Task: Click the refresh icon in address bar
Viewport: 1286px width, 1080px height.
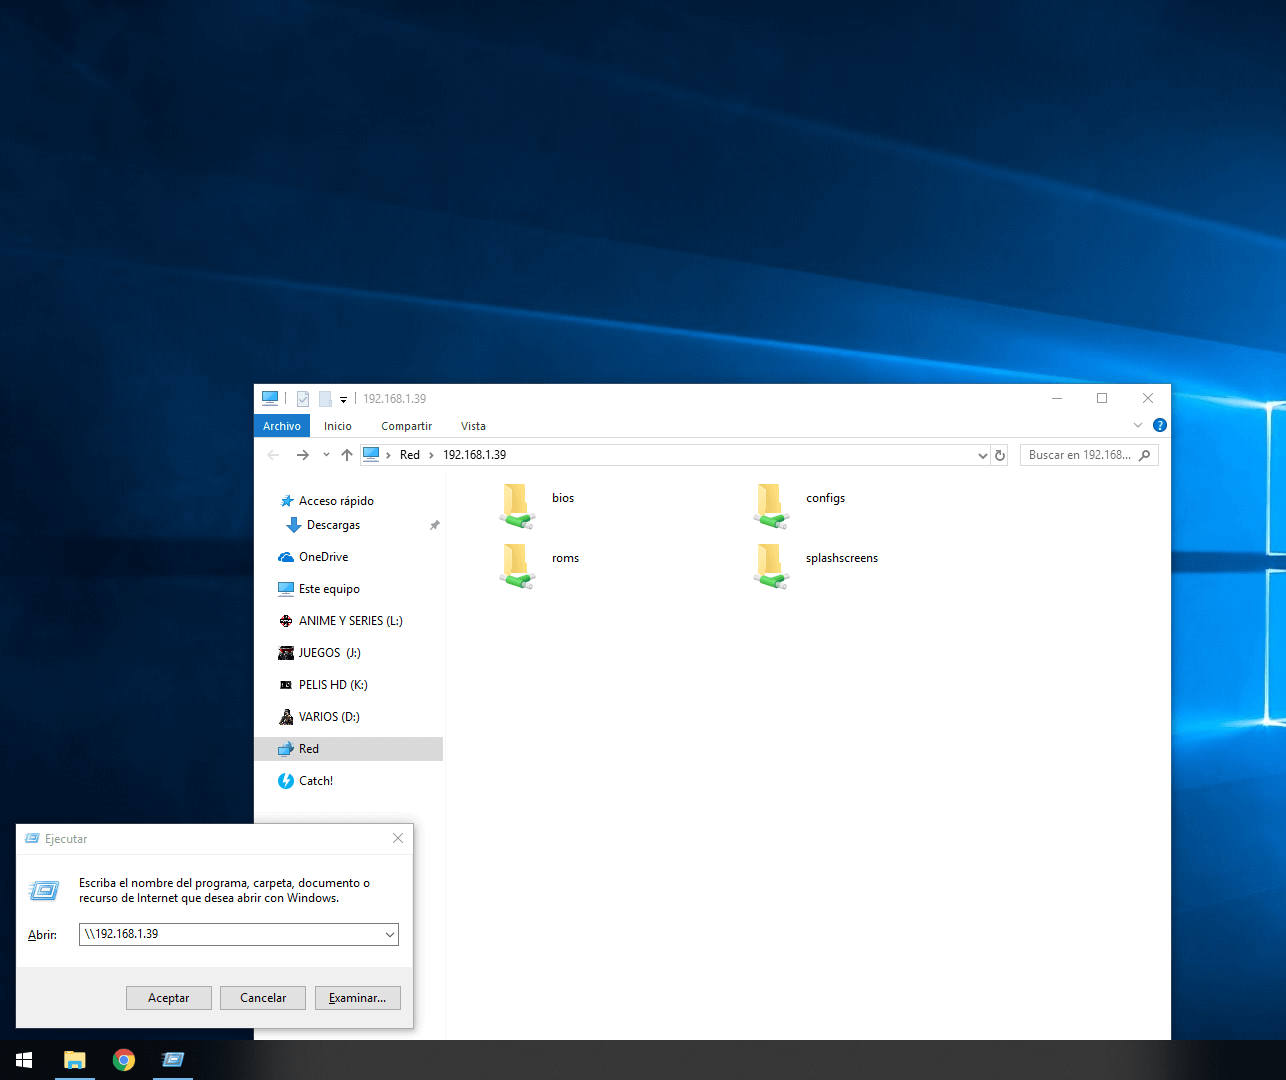Action: (999, 455)
